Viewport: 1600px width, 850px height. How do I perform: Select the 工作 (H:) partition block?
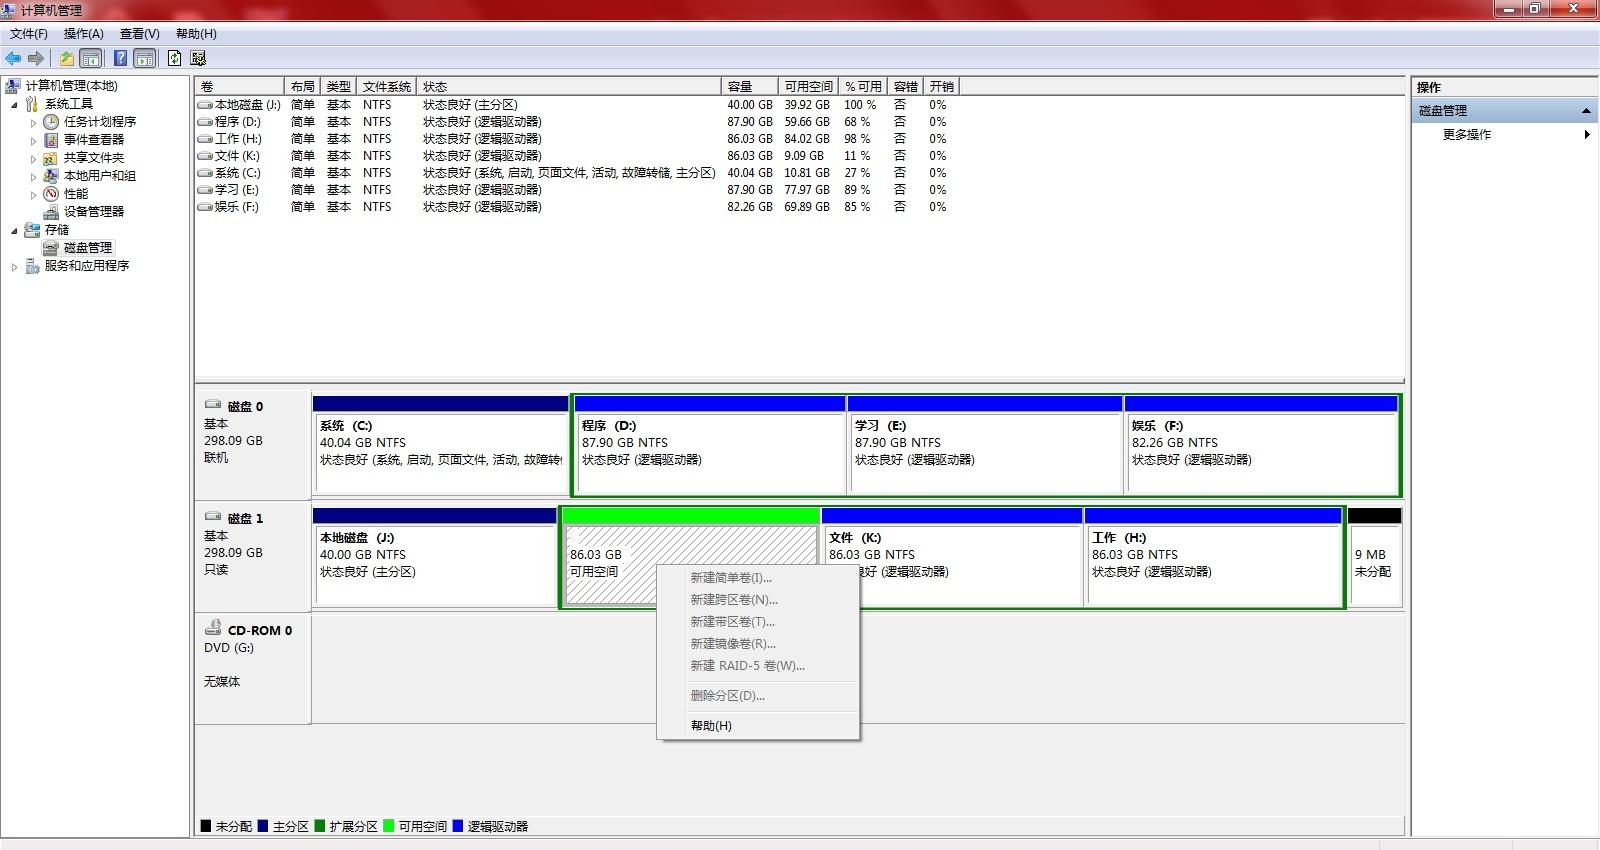pos(1213,556)
